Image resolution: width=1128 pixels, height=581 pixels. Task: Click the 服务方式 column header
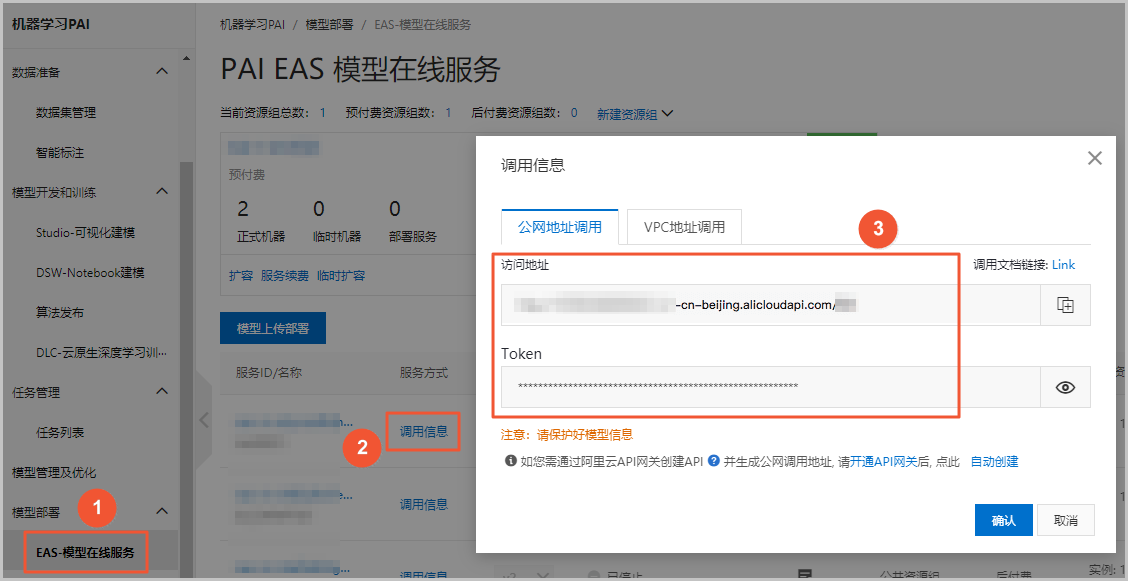(x=424, y=372)
